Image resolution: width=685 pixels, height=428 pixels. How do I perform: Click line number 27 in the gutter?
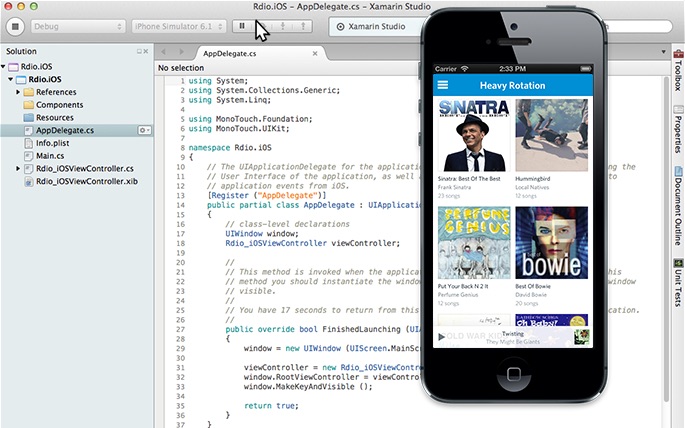(180, 329)
